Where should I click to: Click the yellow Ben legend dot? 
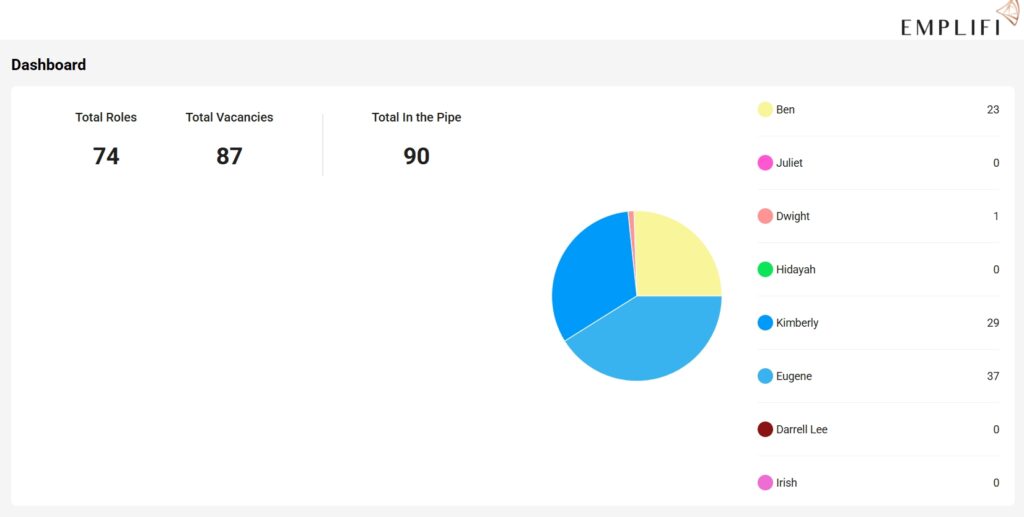765,110
